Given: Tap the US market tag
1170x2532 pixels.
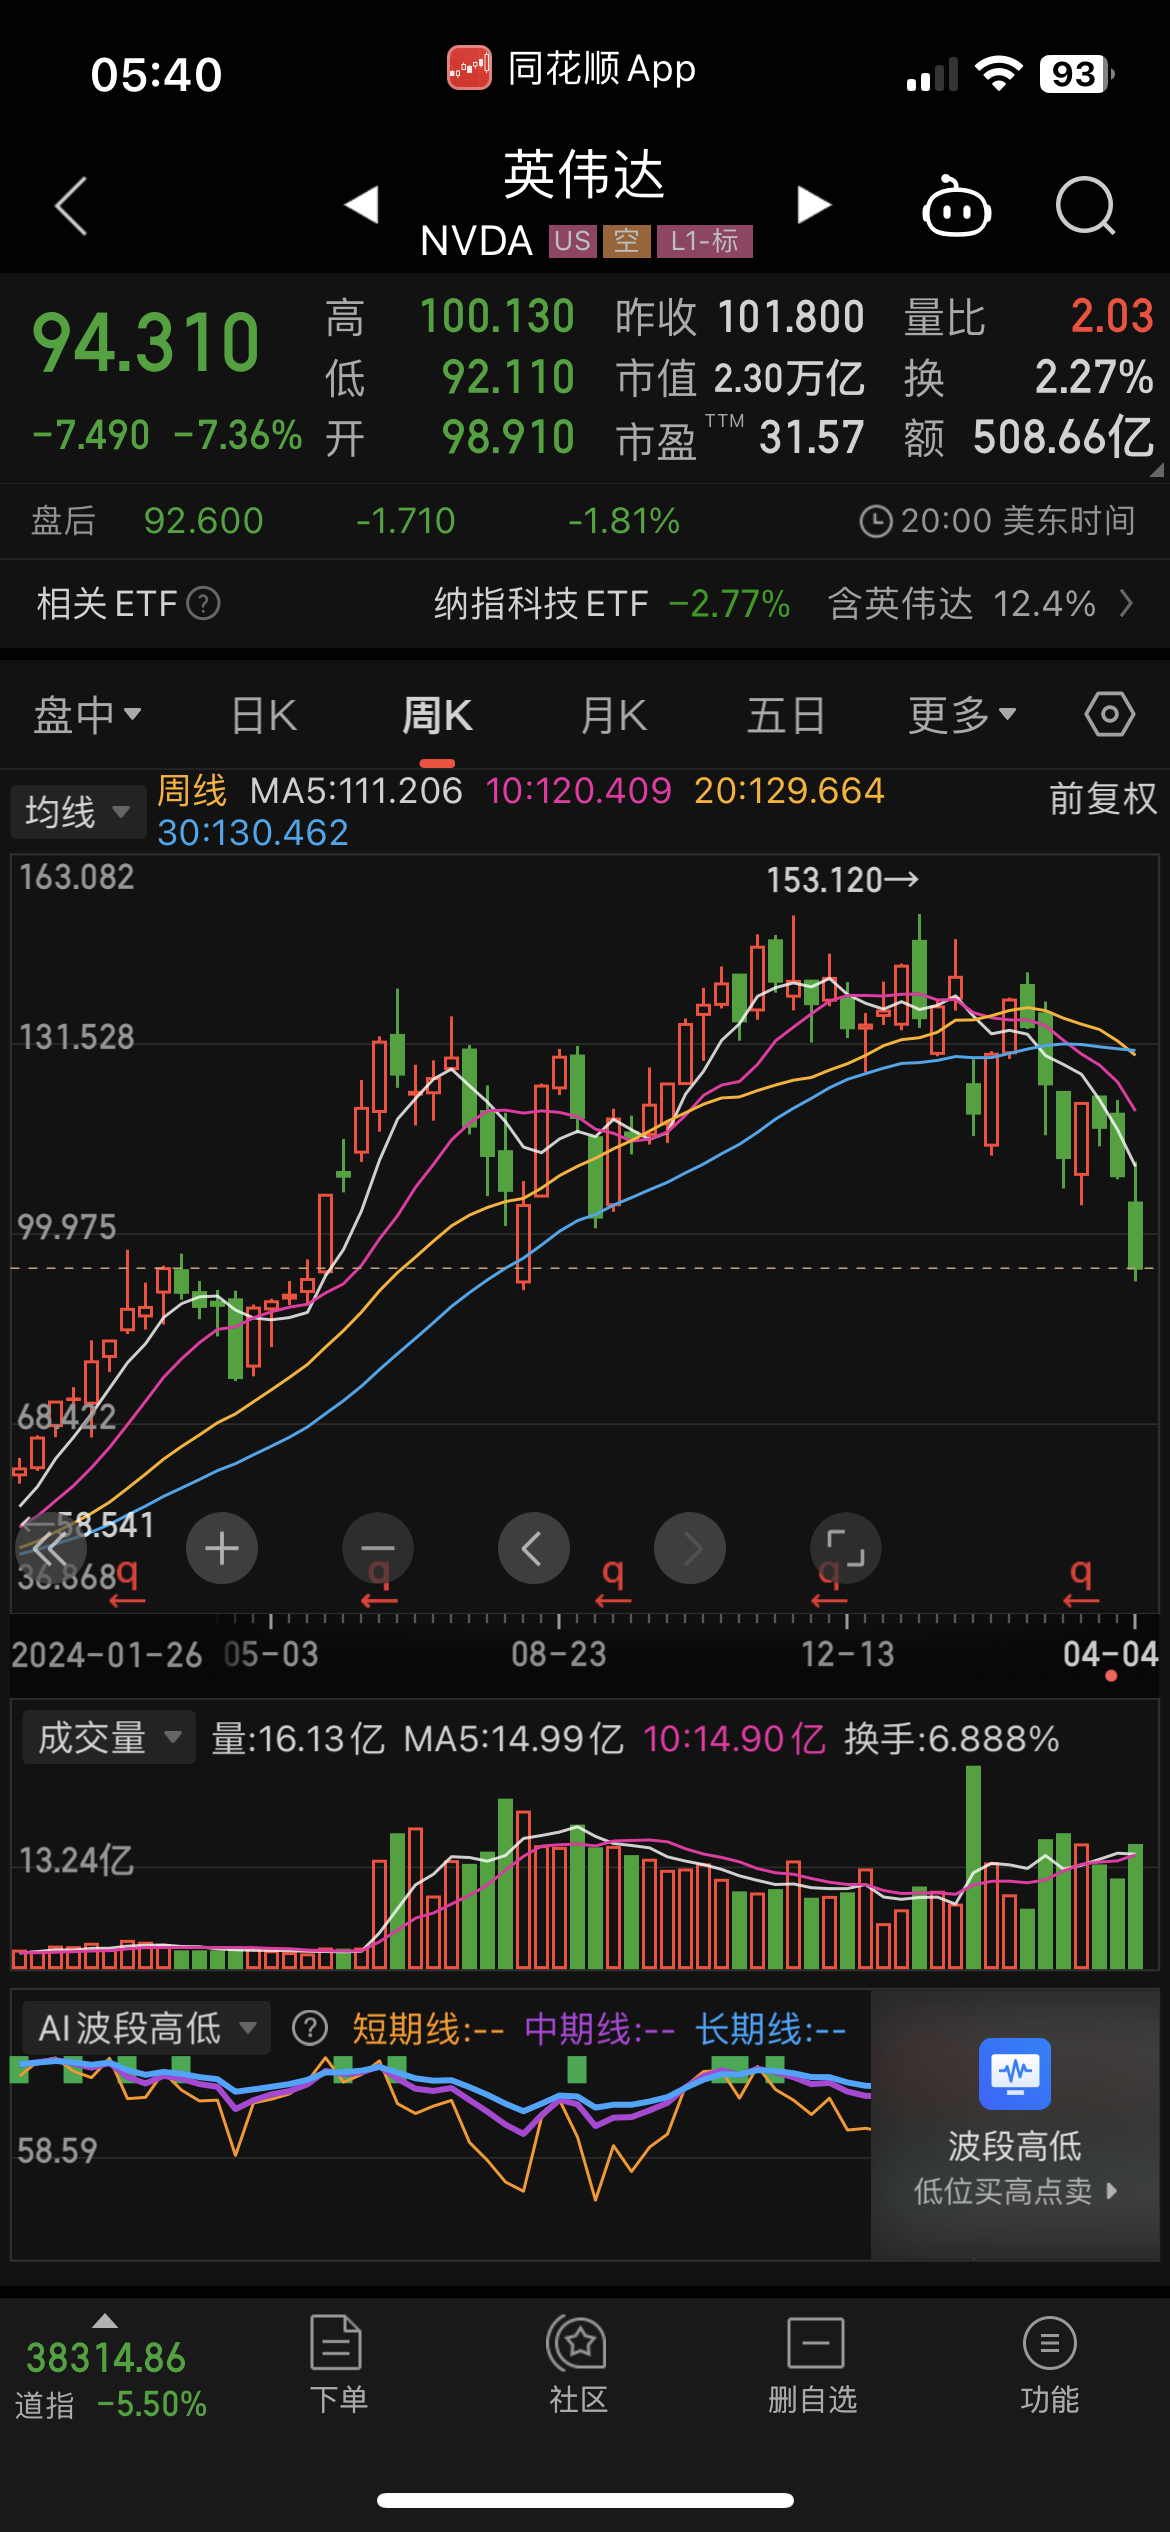Looking at the screenshot, I should tap(572, 241).
